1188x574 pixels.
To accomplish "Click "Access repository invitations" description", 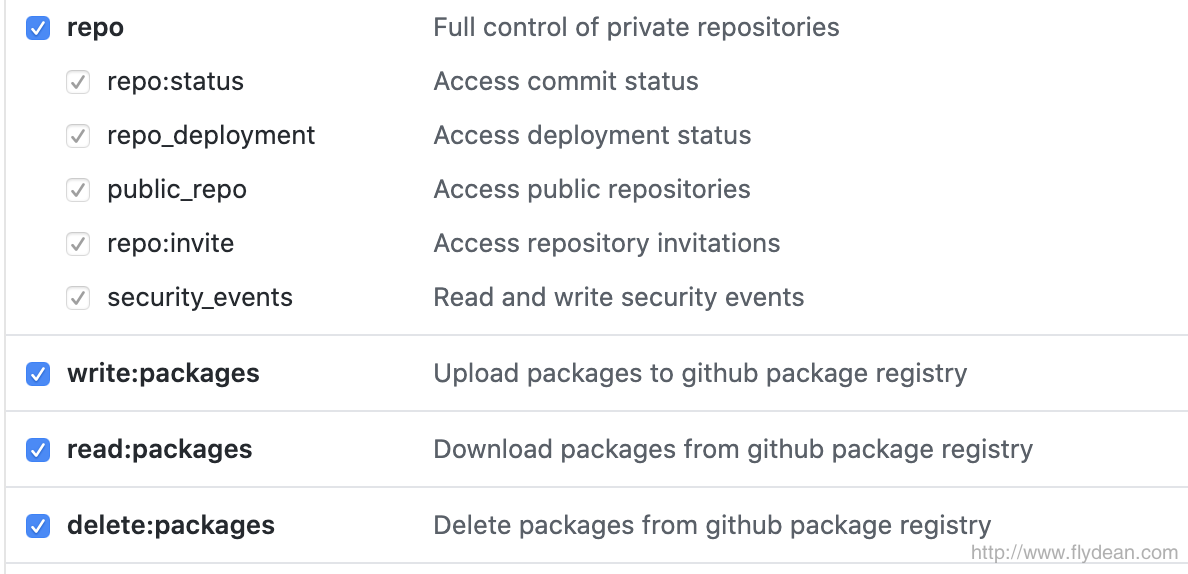I will [x=606, y=244].
